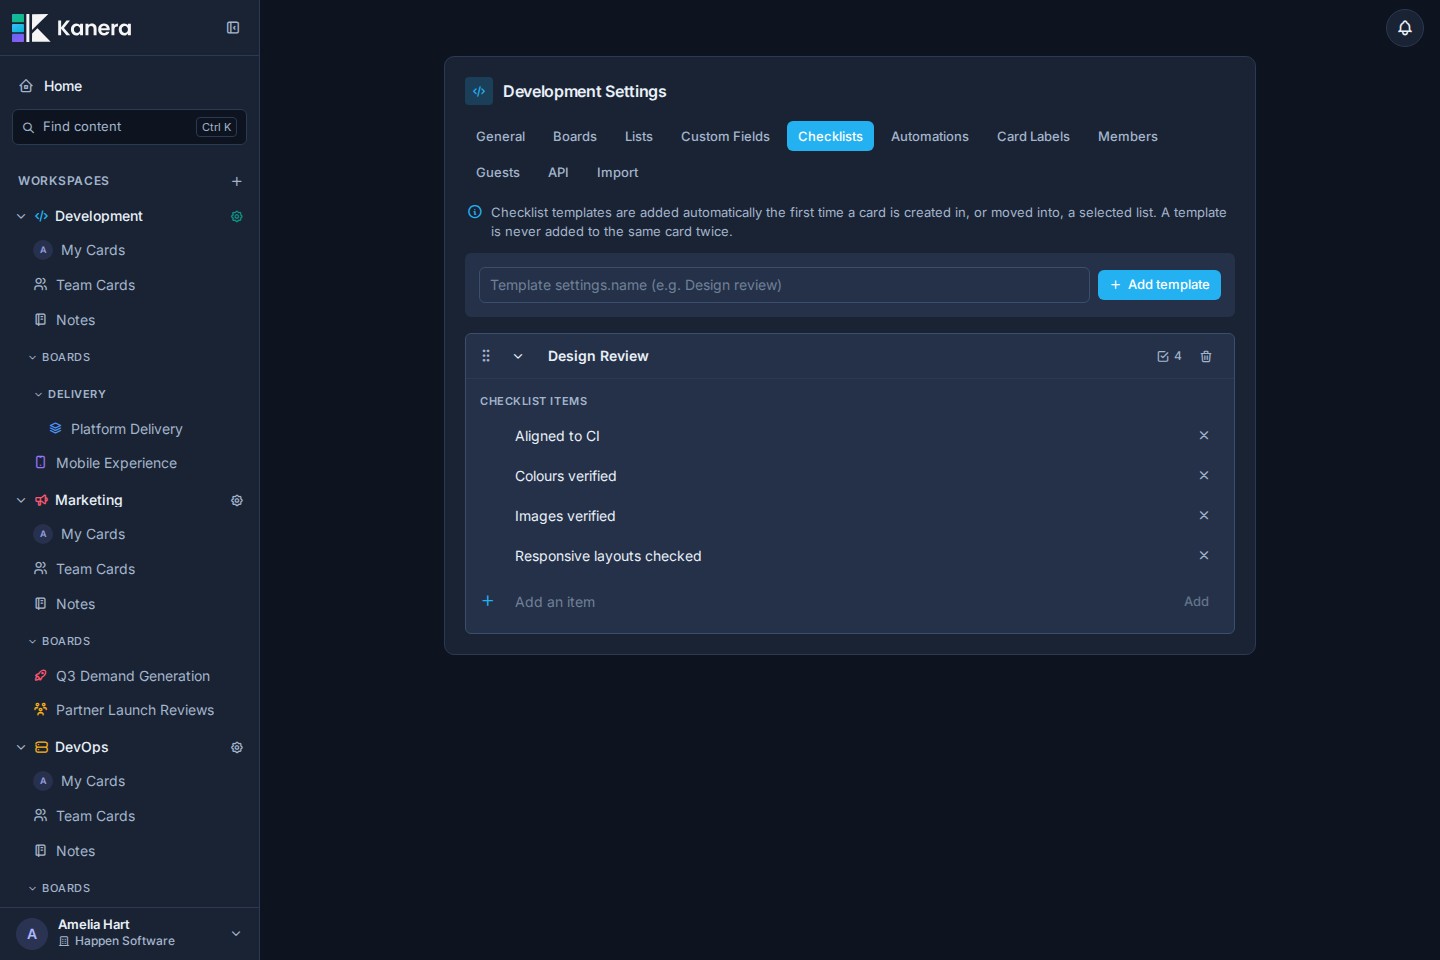Collapse the DevOps workspace
1440x960 pixels.
click(21, 747)
